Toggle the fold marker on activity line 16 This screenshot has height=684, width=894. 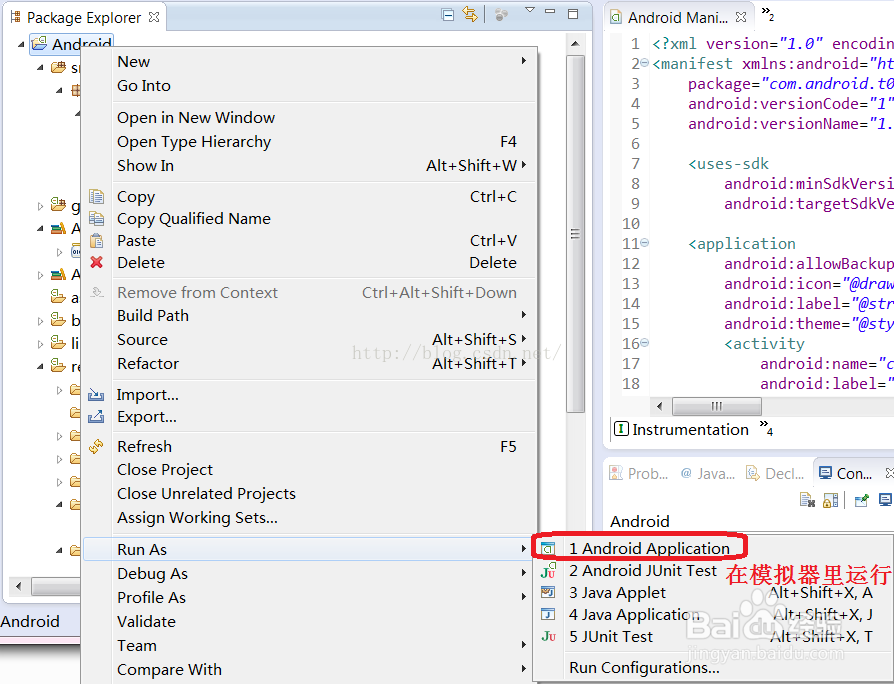click(644, 343)
